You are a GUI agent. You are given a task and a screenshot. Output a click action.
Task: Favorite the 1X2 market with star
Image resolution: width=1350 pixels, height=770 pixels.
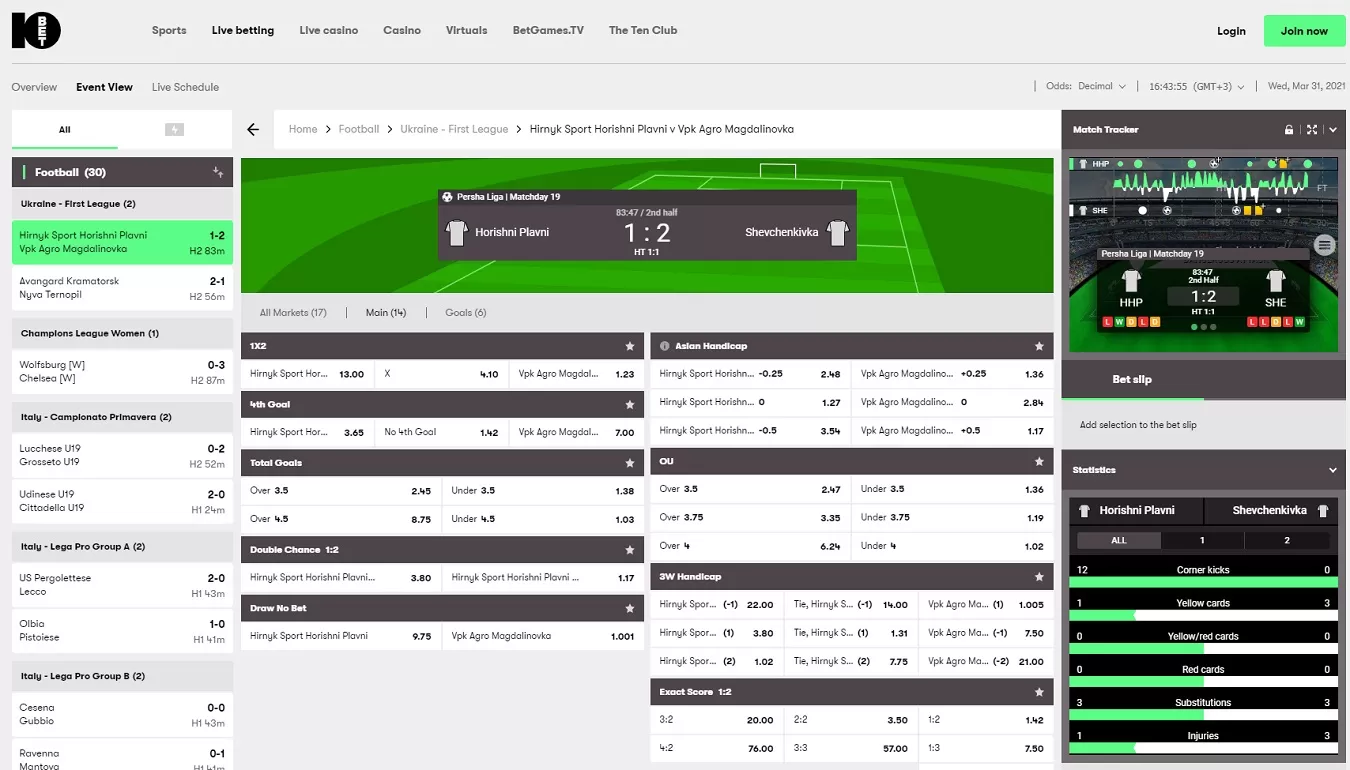(629, 346)
